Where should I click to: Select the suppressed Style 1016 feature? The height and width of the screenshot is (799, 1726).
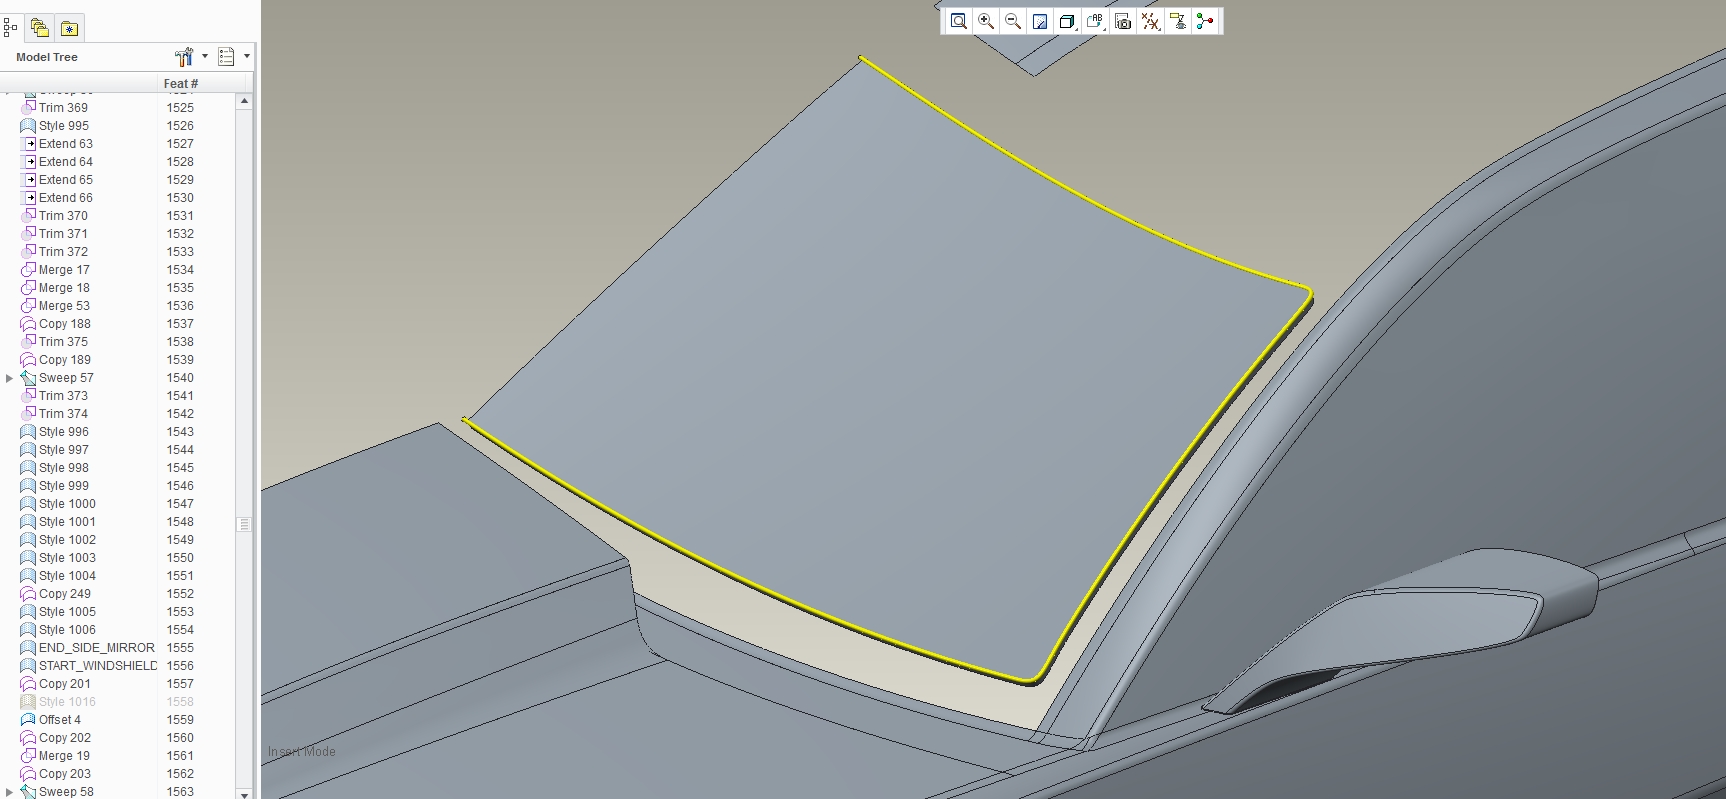pos(67,702)
